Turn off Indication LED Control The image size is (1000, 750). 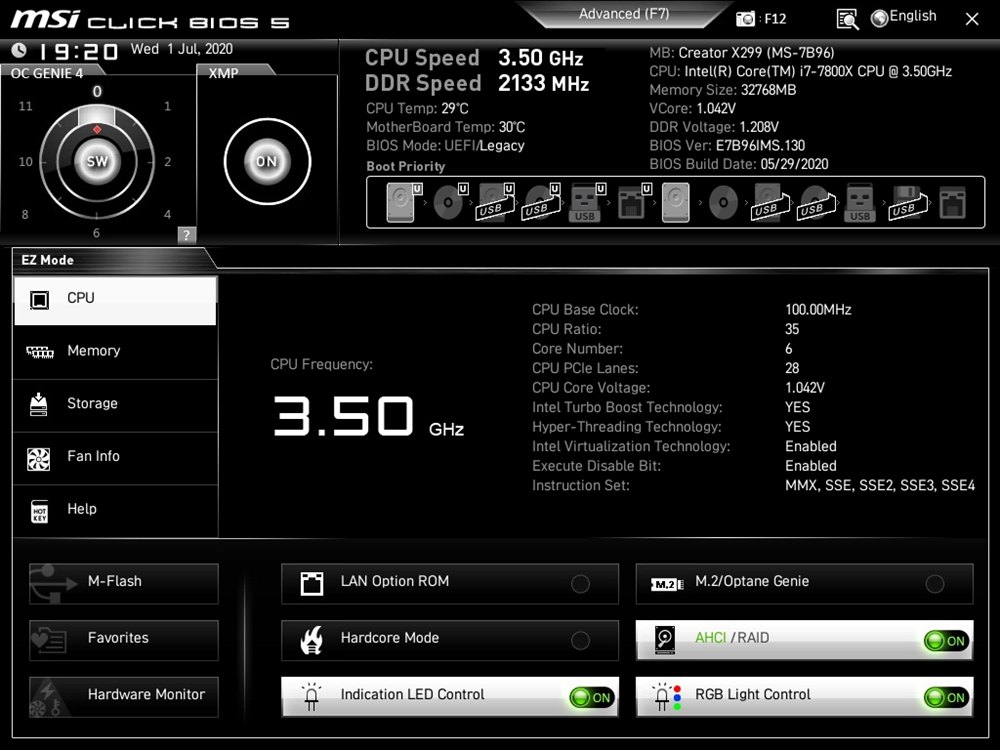(x=592, y=697)
